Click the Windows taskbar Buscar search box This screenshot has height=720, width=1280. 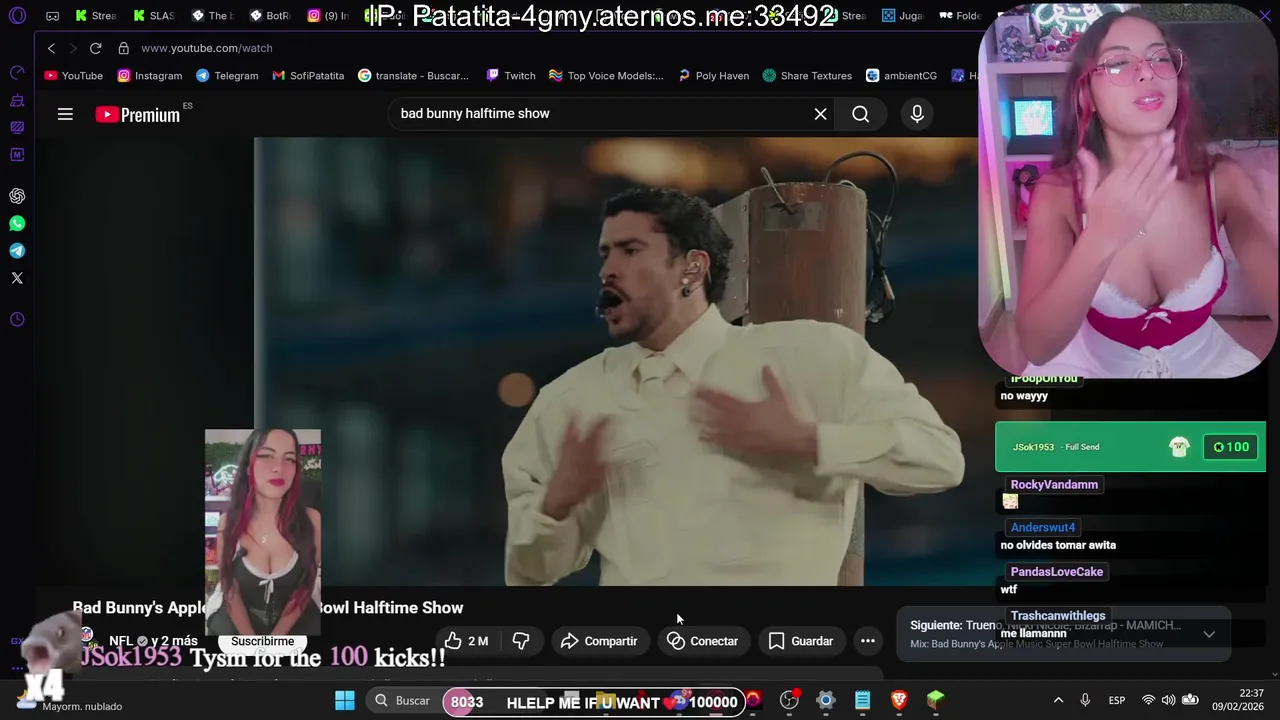(402, 701)
